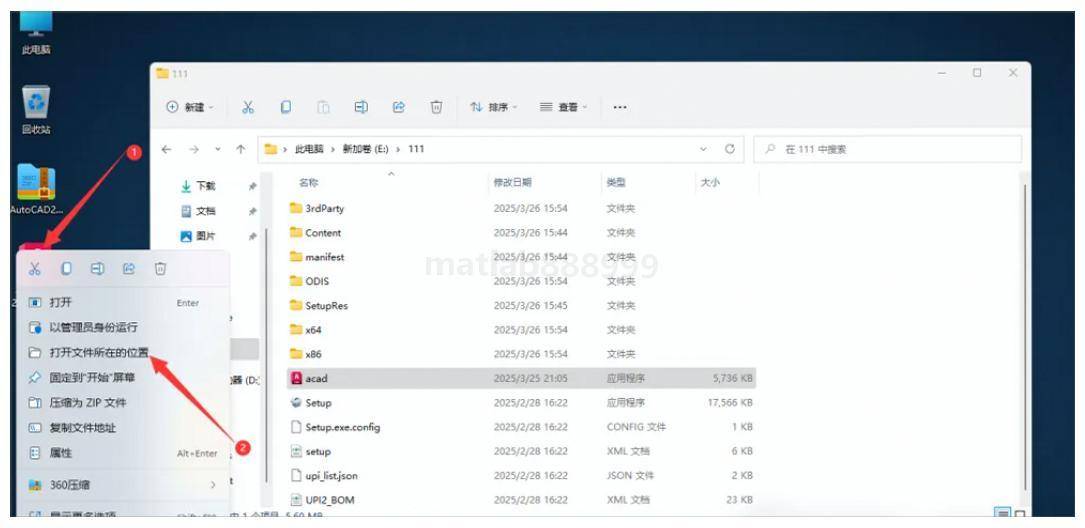The image size is (1085, 528).
Task: Select the 此电脑 desktop icon
Action: coord(36,33)
